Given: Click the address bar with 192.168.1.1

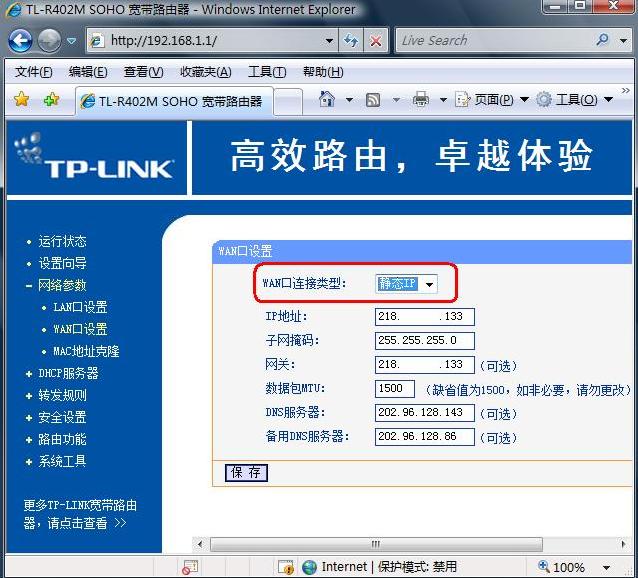Looking at the screenshot, I should [x=212, y=41].
